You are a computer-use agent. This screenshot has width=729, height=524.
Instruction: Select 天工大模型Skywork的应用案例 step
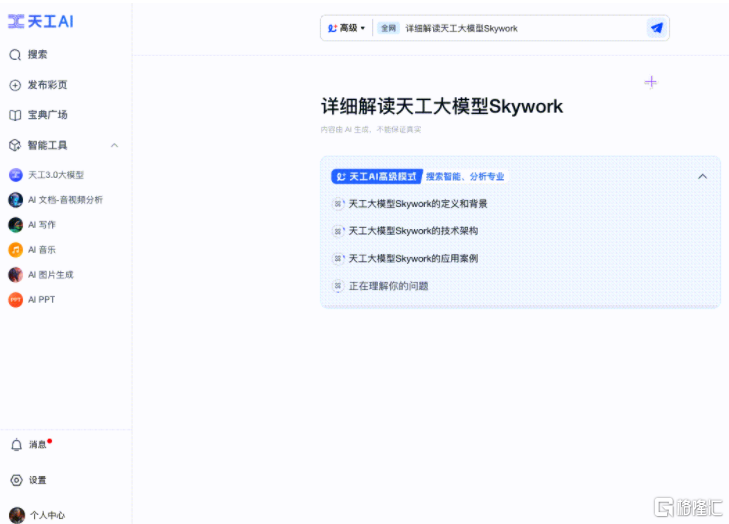(x=413, y=259)
